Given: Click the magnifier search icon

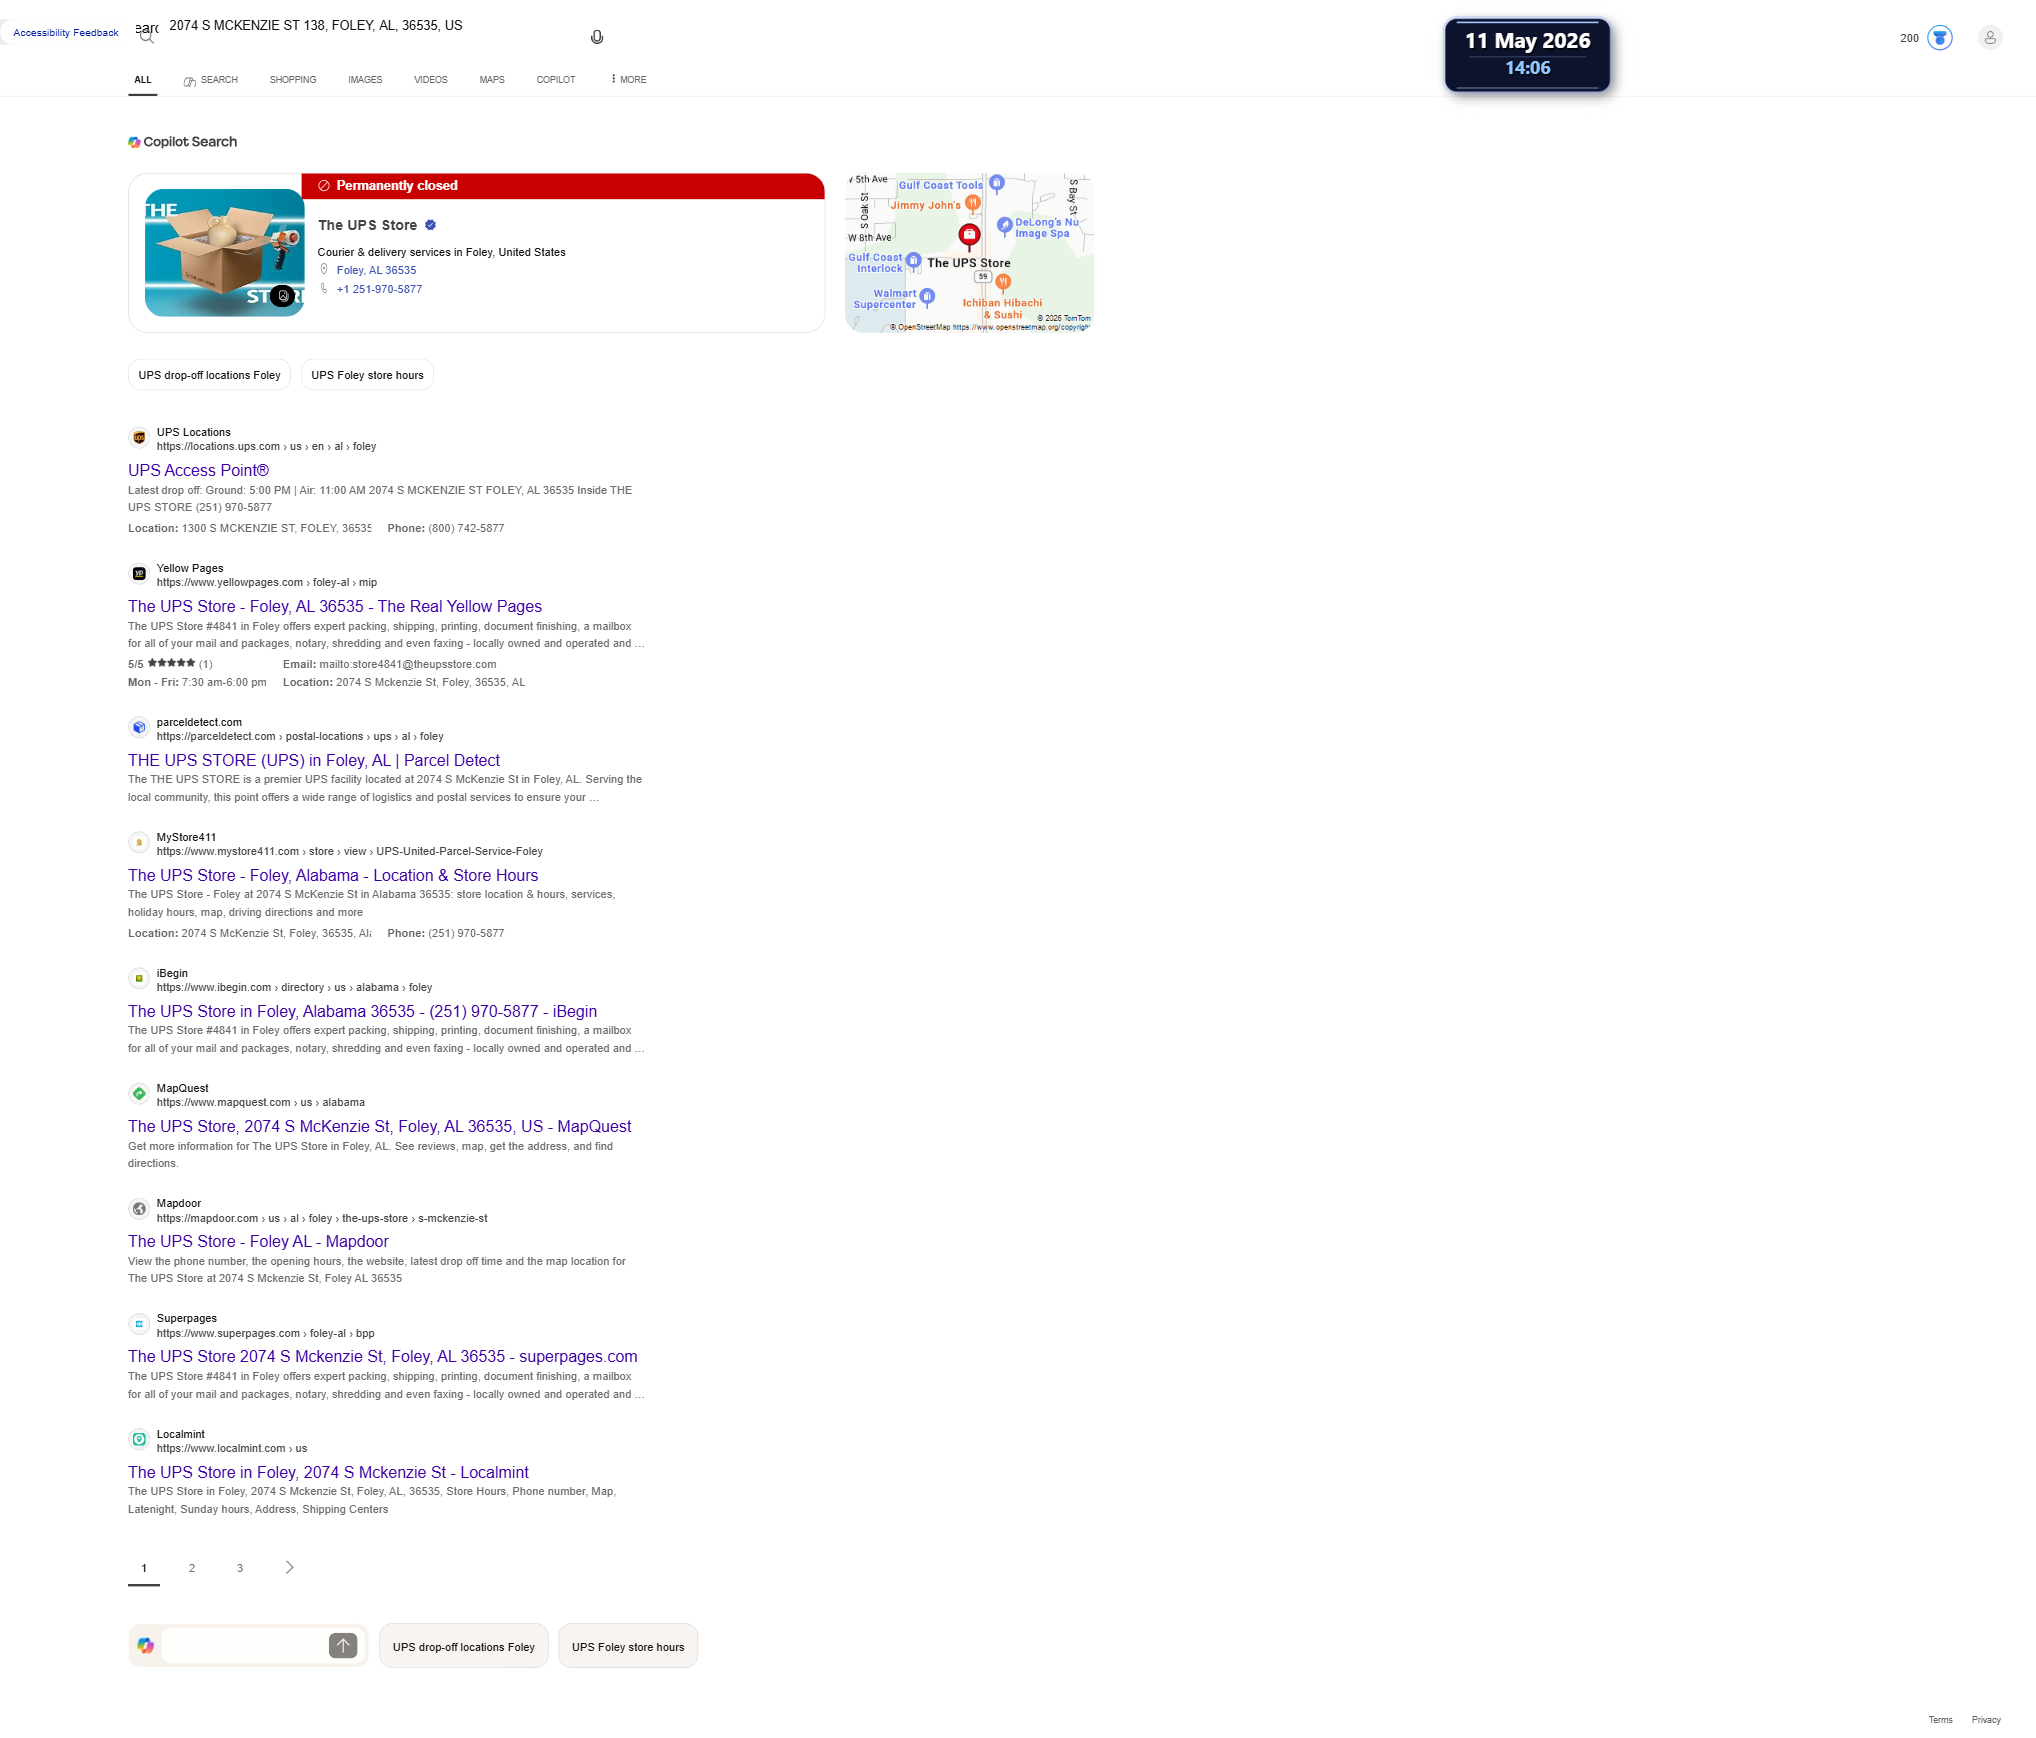Looking at the screenshot, I should (x=147, y=37).
